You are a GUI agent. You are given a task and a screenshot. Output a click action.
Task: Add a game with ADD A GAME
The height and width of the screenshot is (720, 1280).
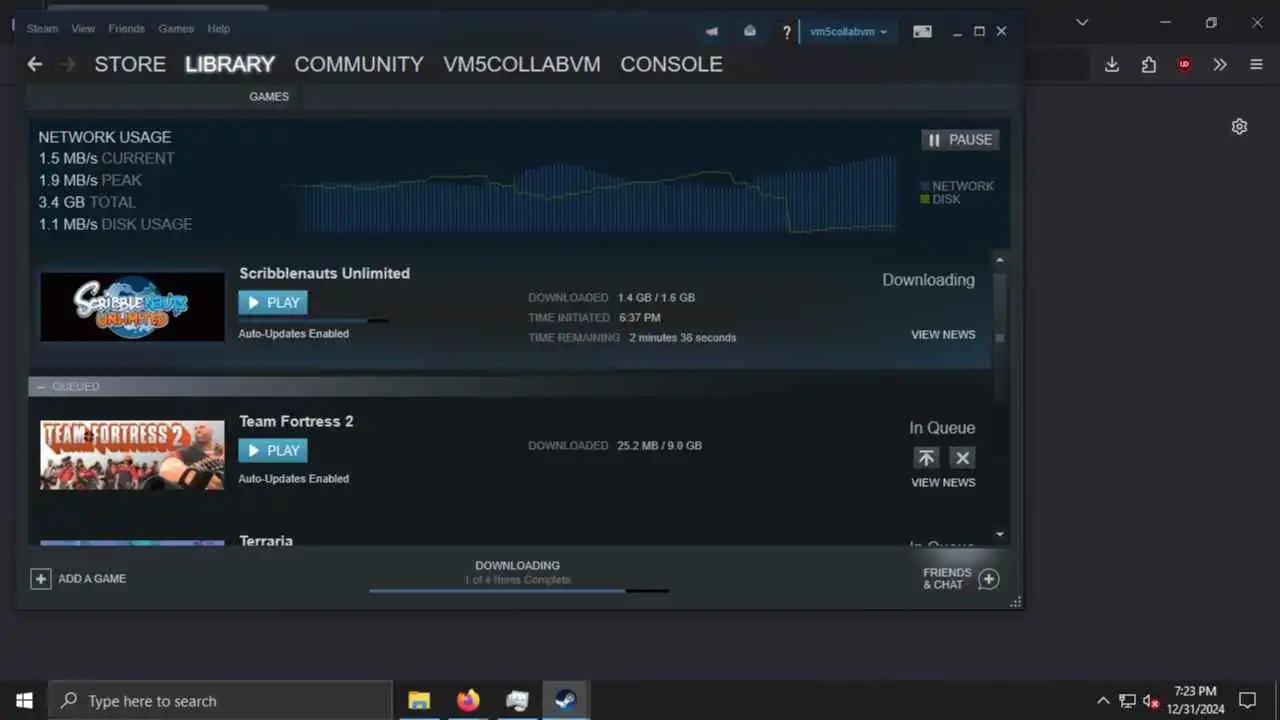[x=78, y=579]
